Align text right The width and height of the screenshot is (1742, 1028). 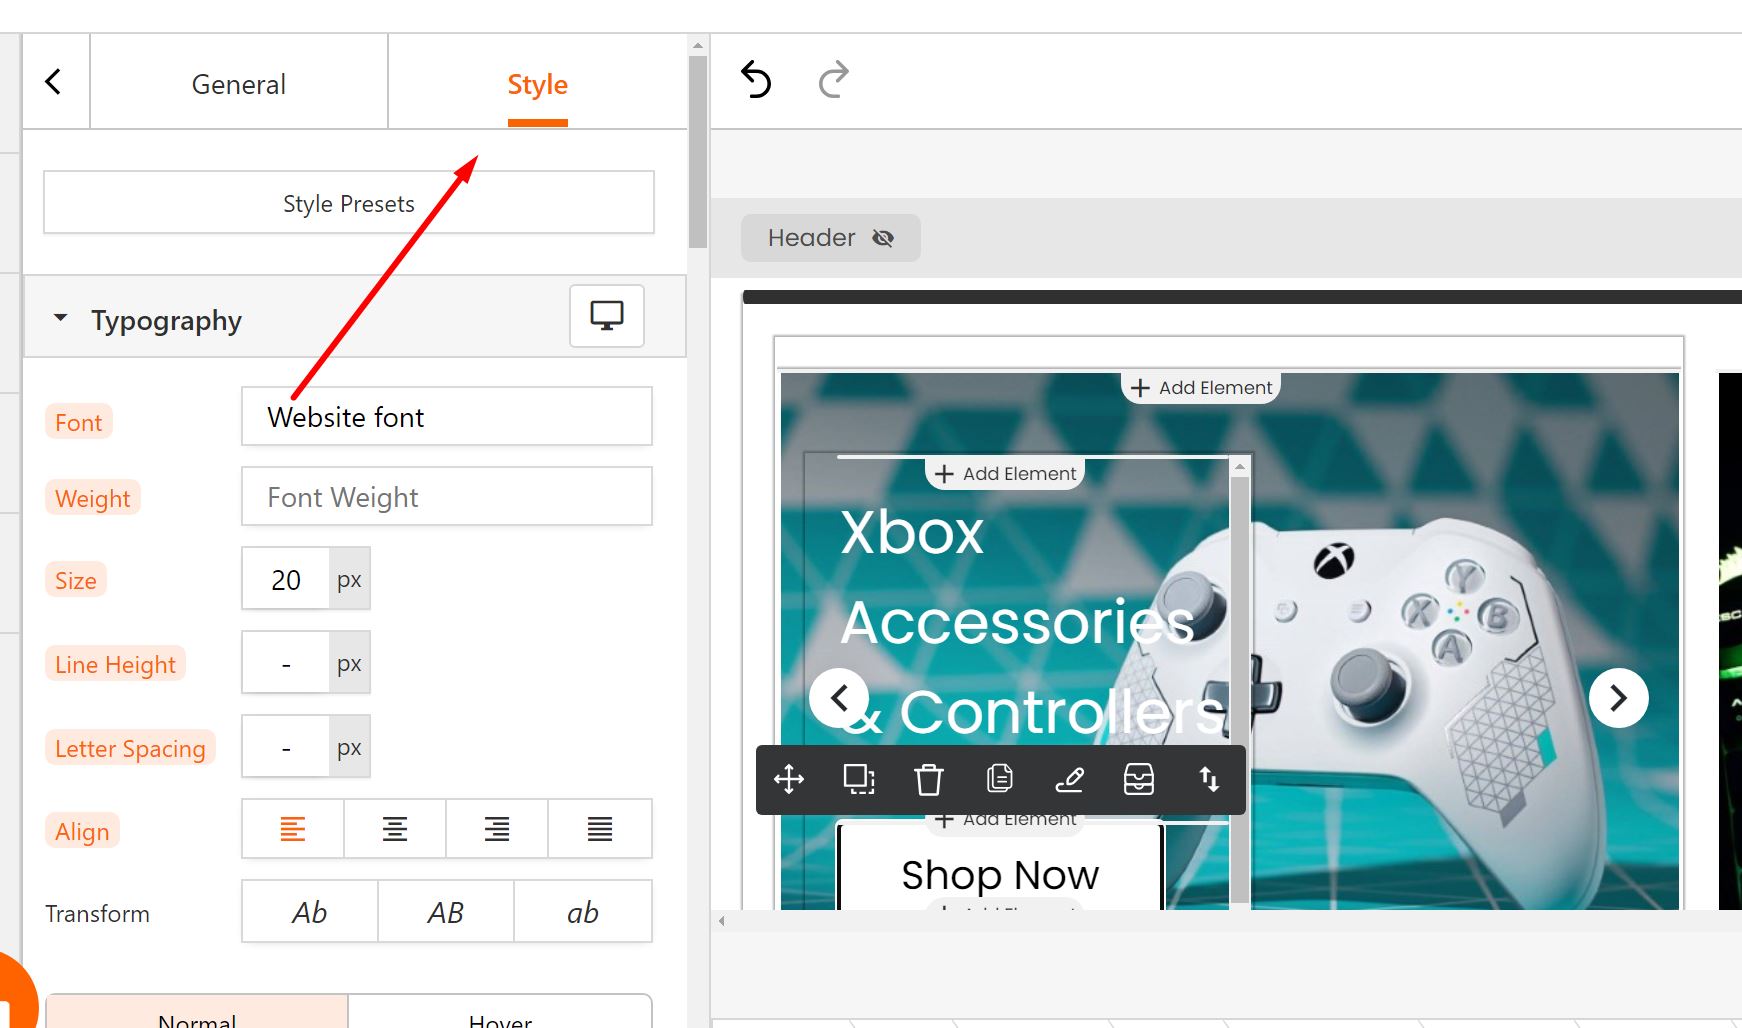pos(497,829)
